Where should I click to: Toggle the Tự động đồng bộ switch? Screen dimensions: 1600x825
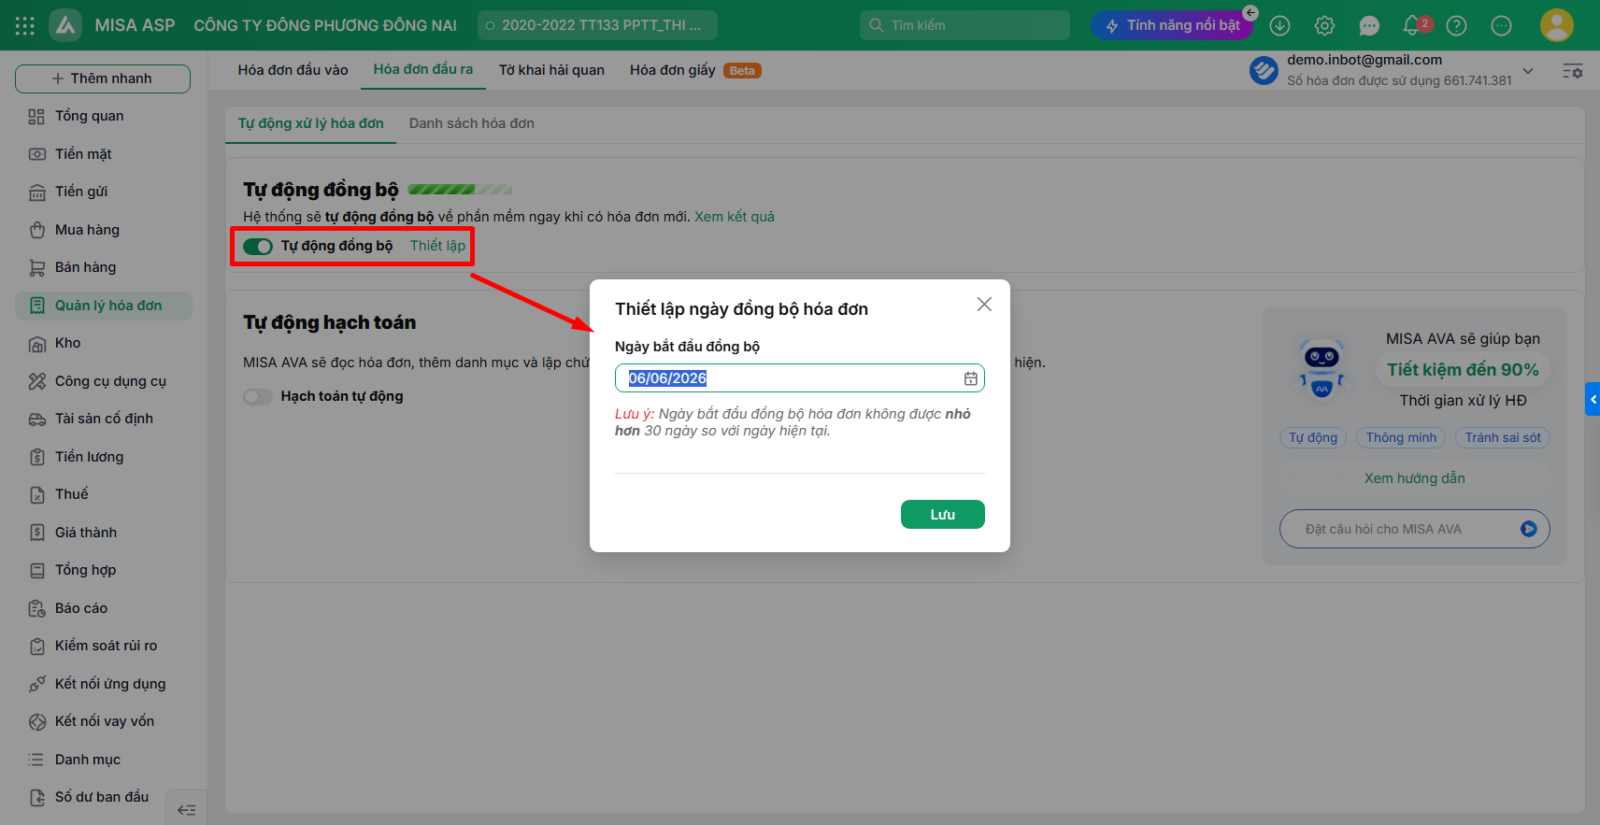[x=258, y=246]
